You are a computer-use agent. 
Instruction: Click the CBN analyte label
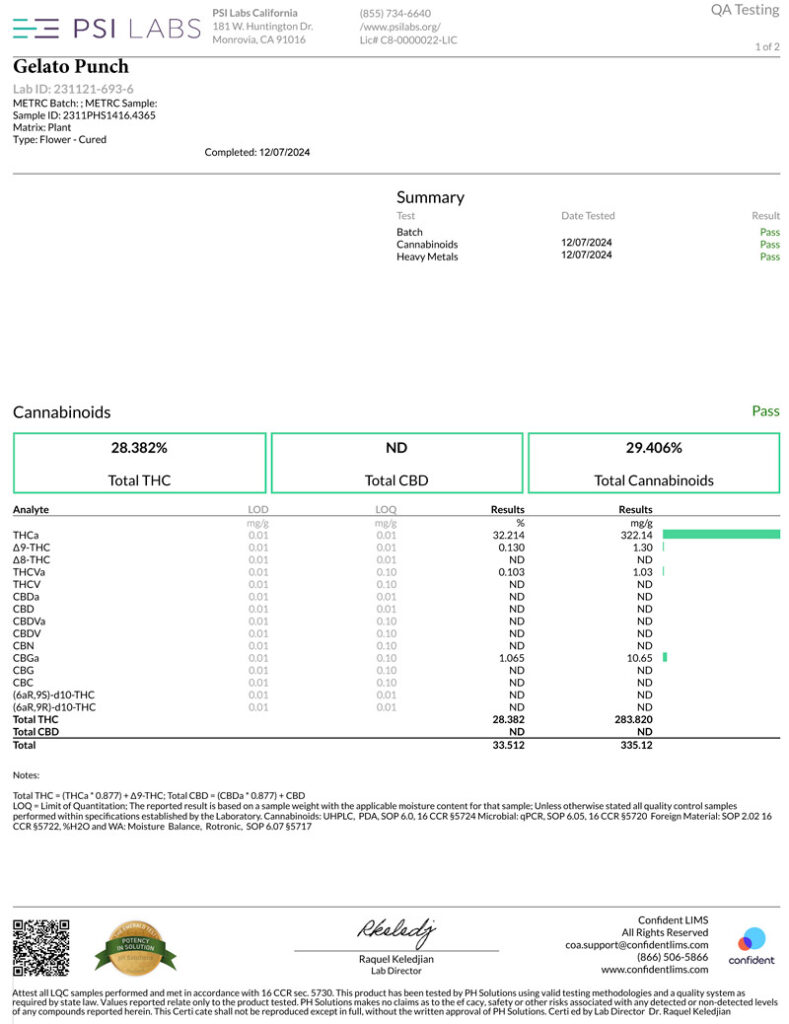tap(24, 645)
